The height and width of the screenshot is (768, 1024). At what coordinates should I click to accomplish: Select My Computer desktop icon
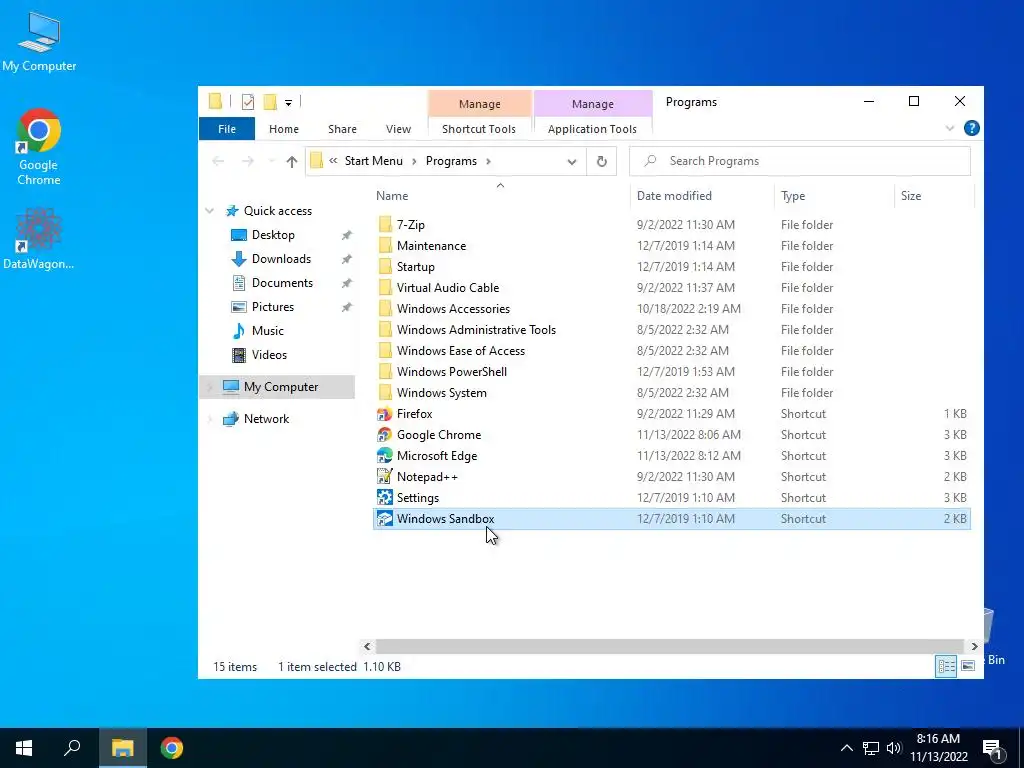(x=39, y=42)
